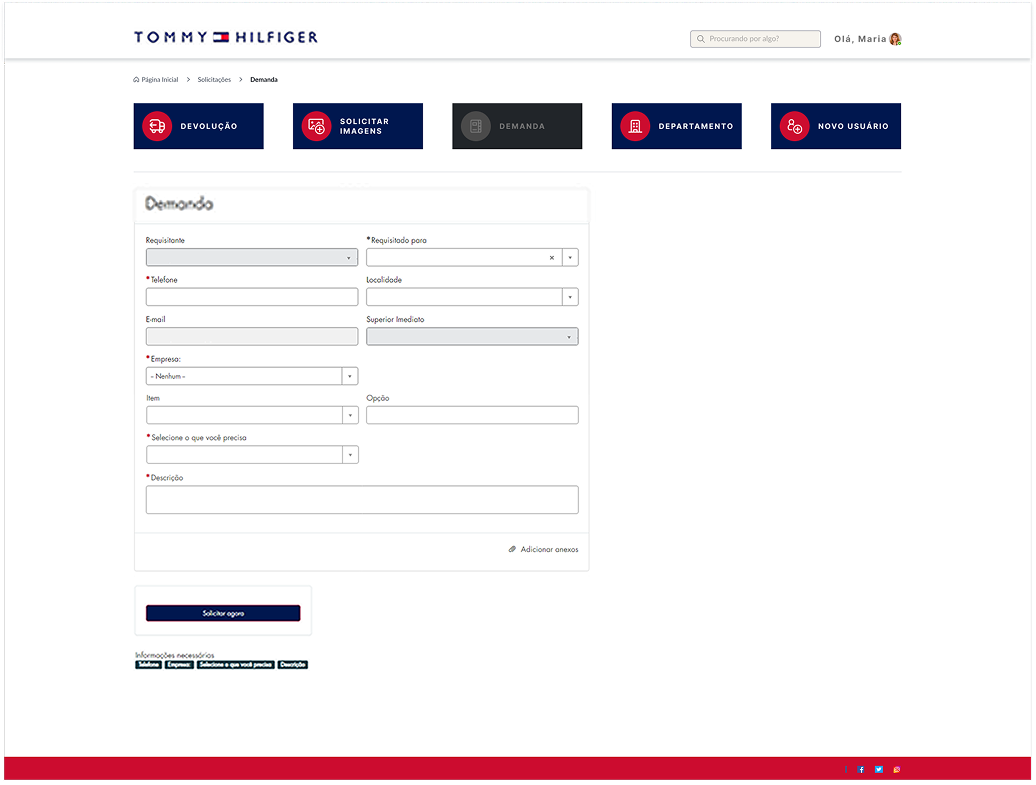This screenshot has height=785, width=1036.
Task: Click the 'Selecione o que você precisa' required tag
Action: coord(236,665)
